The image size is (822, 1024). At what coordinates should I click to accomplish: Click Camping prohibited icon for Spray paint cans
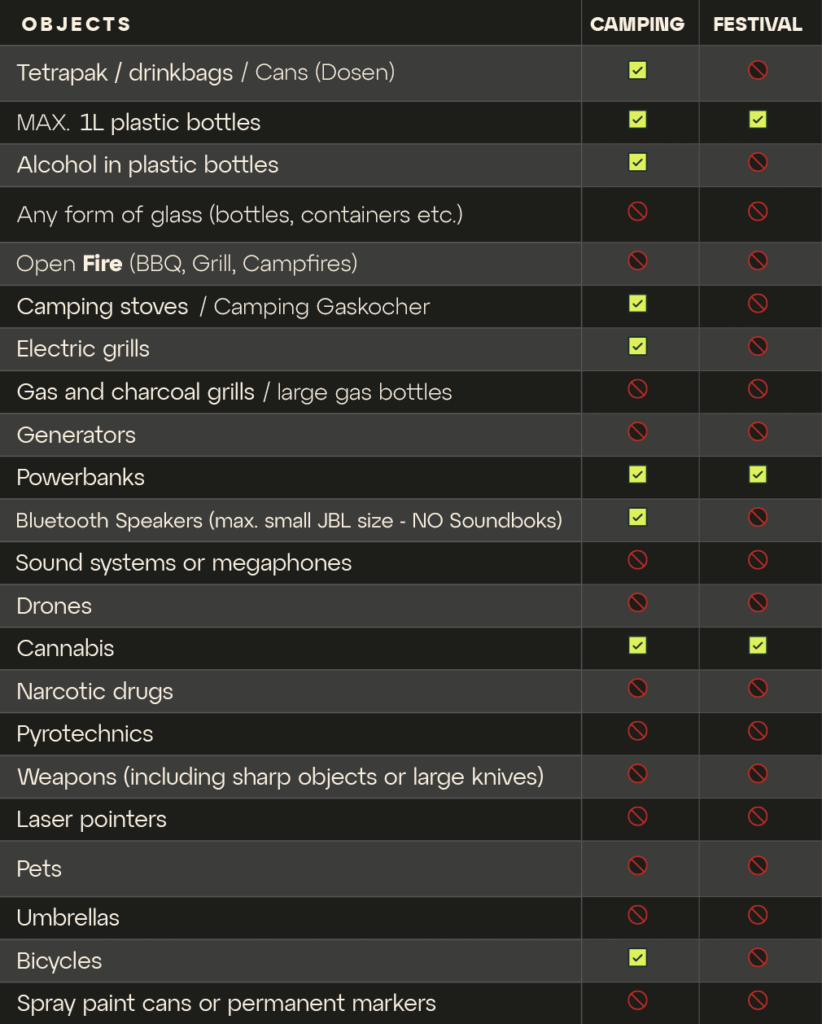(x=637, y=1000)
